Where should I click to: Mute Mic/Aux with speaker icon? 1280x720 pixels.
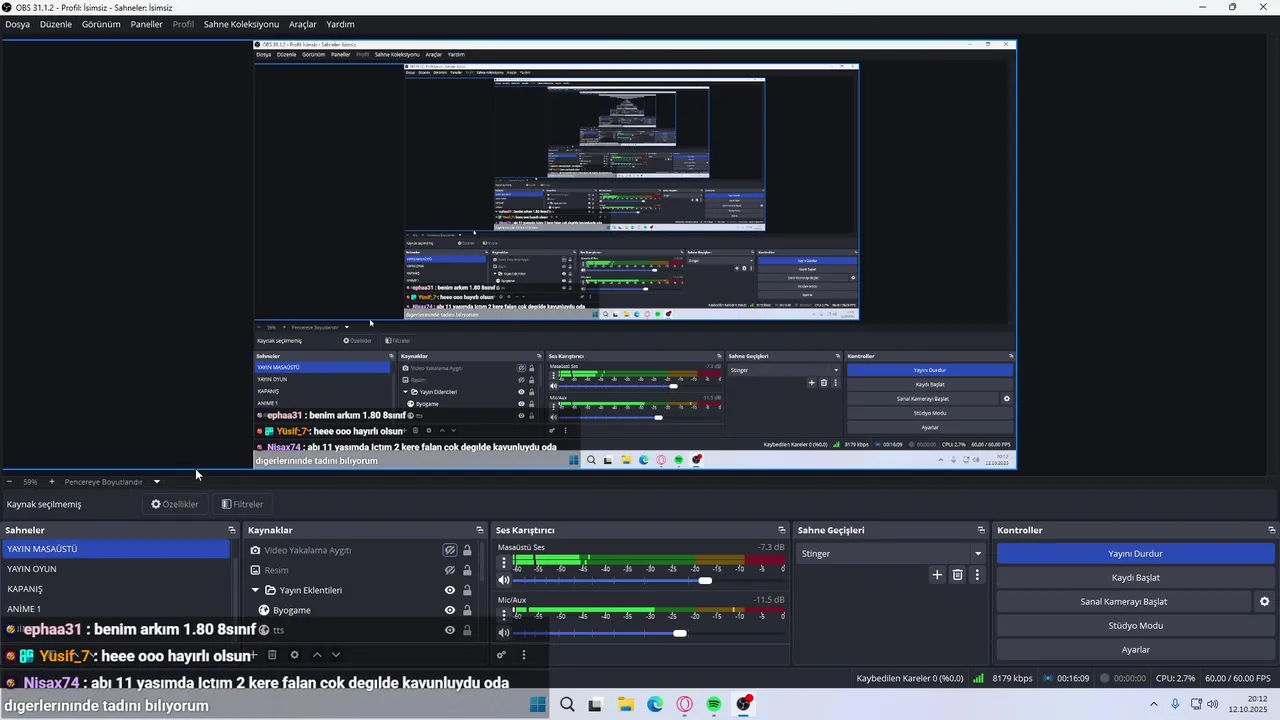click(504, 632)
